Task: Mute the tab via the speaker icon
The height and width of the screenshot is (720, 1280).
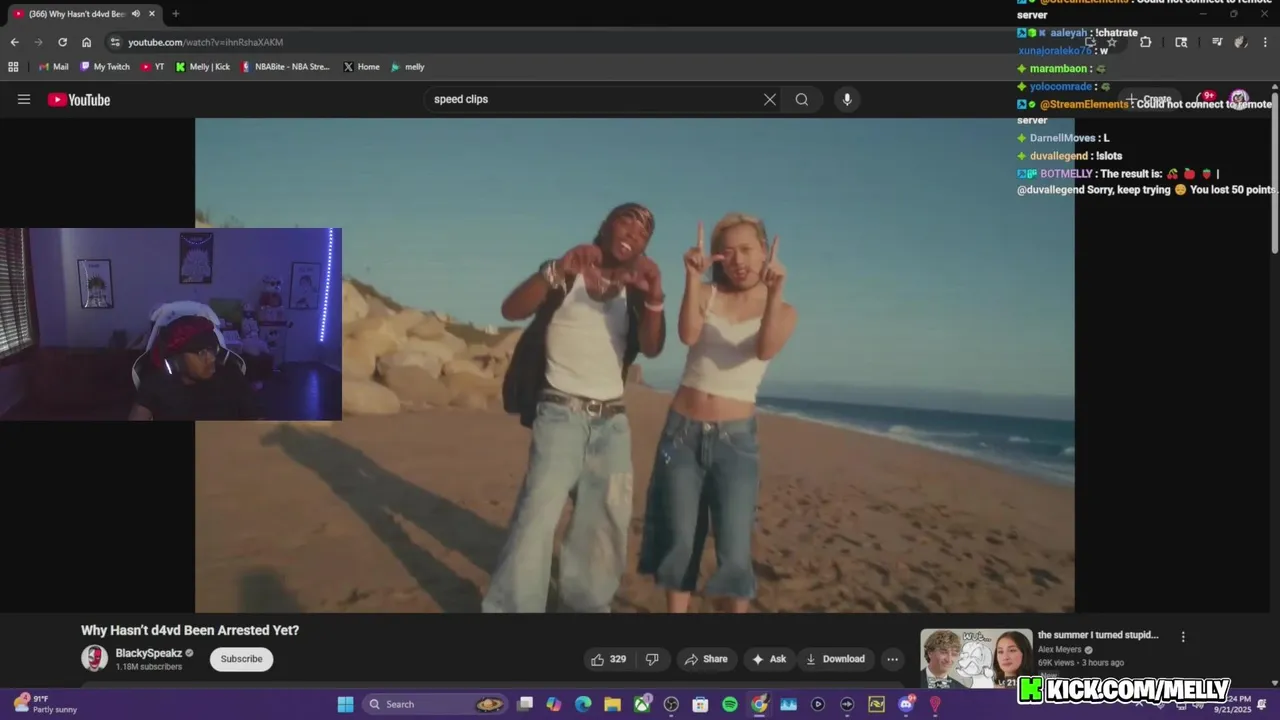Action: [135, 14]
